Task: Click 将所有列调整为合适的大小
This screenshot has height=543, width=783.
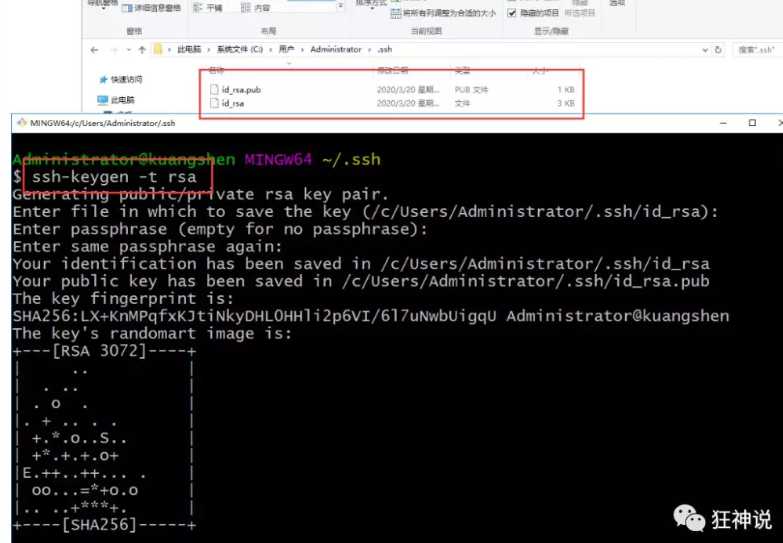Action: pyautogui.click(x=443, y=13)
